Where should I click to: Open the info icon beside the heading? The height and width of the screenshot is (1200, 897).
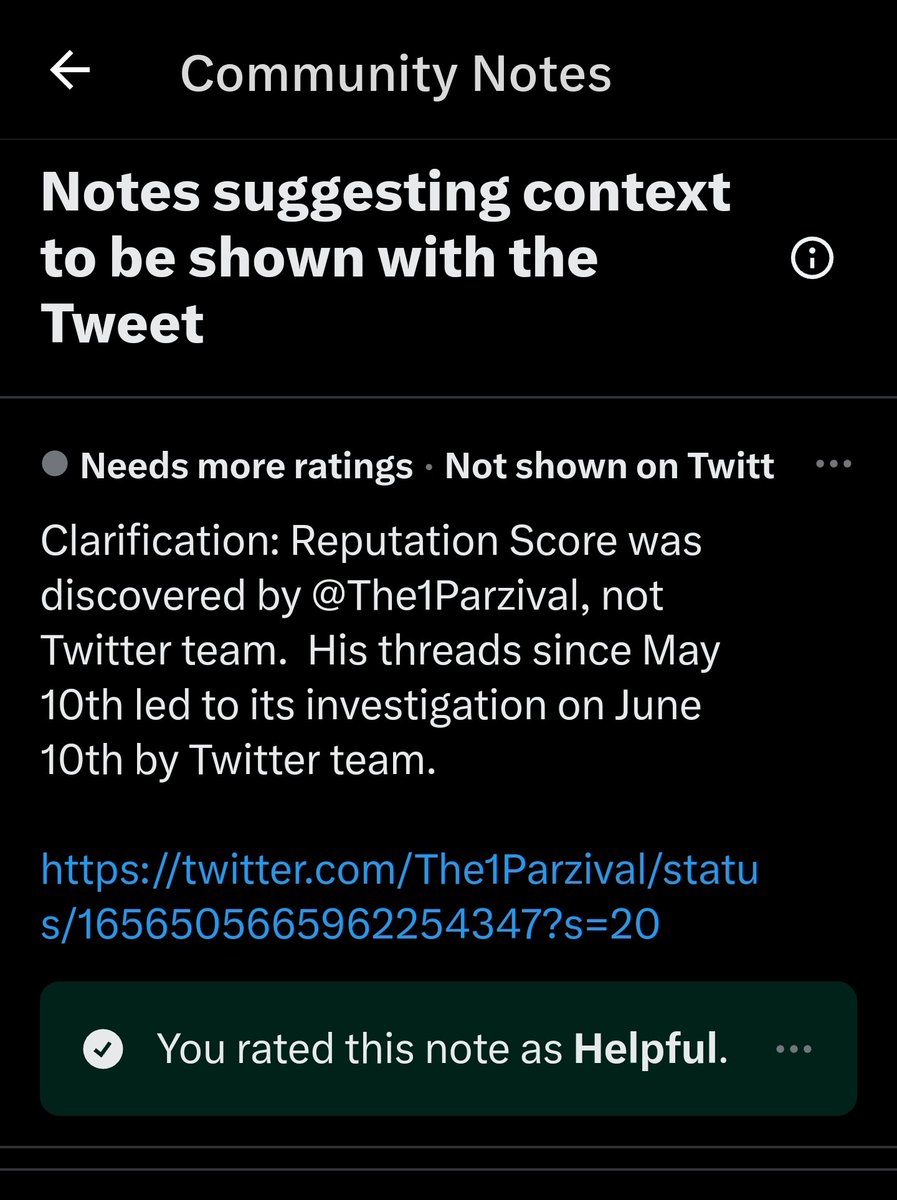tap(811, 260)
